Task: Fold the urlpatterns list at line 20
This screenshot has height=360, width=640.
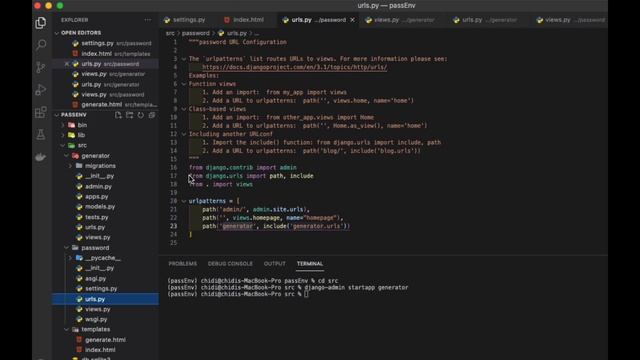Action: click(184, 201)
